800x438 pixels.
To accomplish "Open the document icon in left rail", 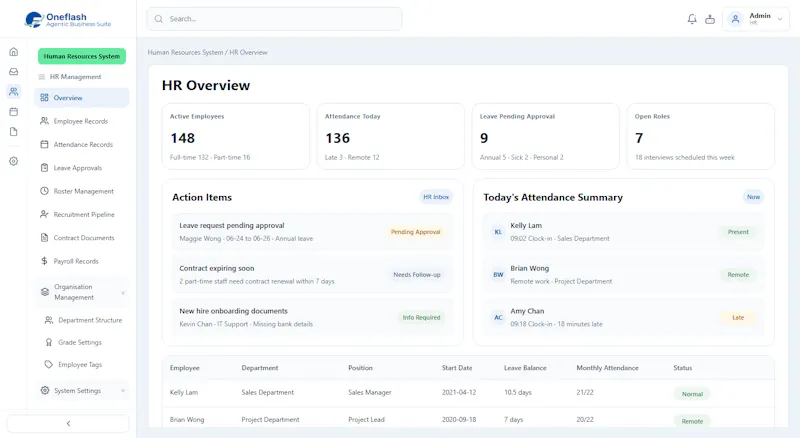I will click(x=14, y=131).
